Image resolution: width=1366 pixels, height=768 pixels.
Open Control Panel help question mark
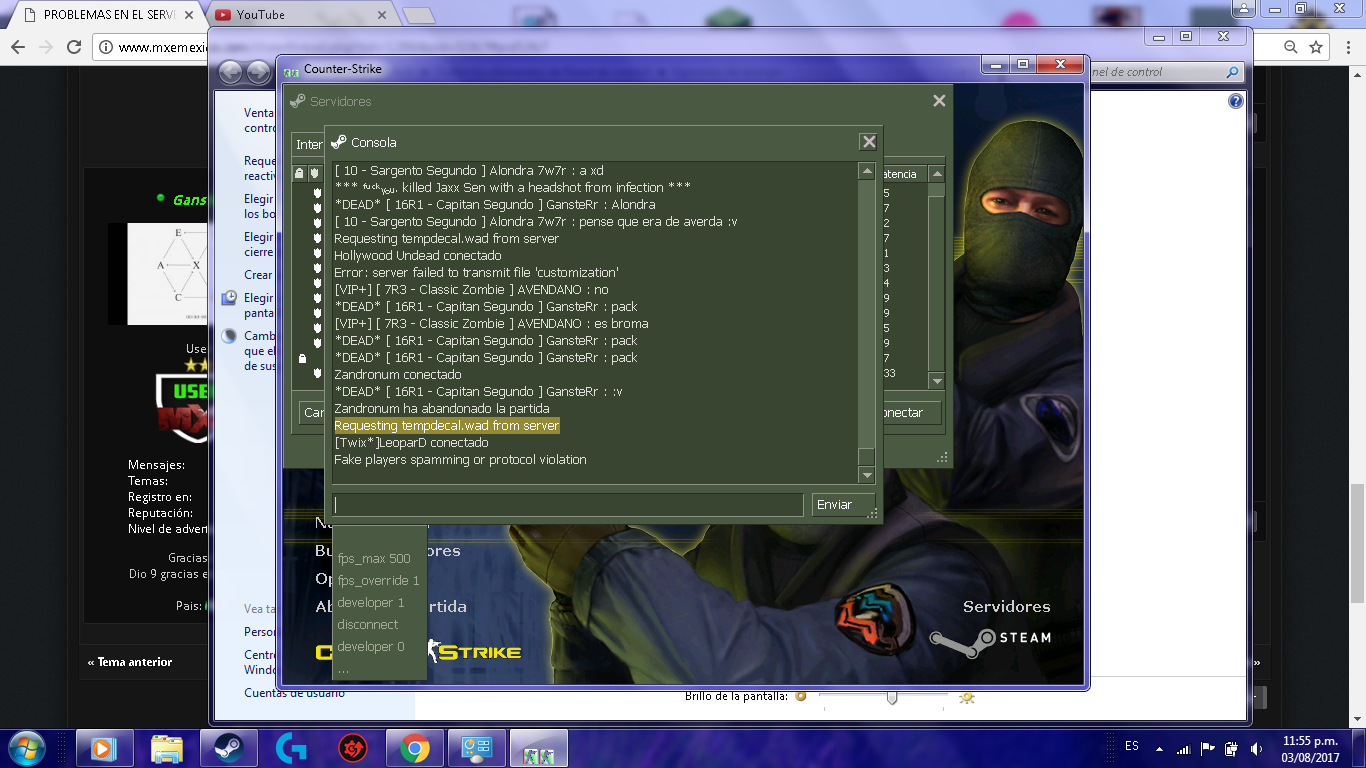[x=1236, y=101]
